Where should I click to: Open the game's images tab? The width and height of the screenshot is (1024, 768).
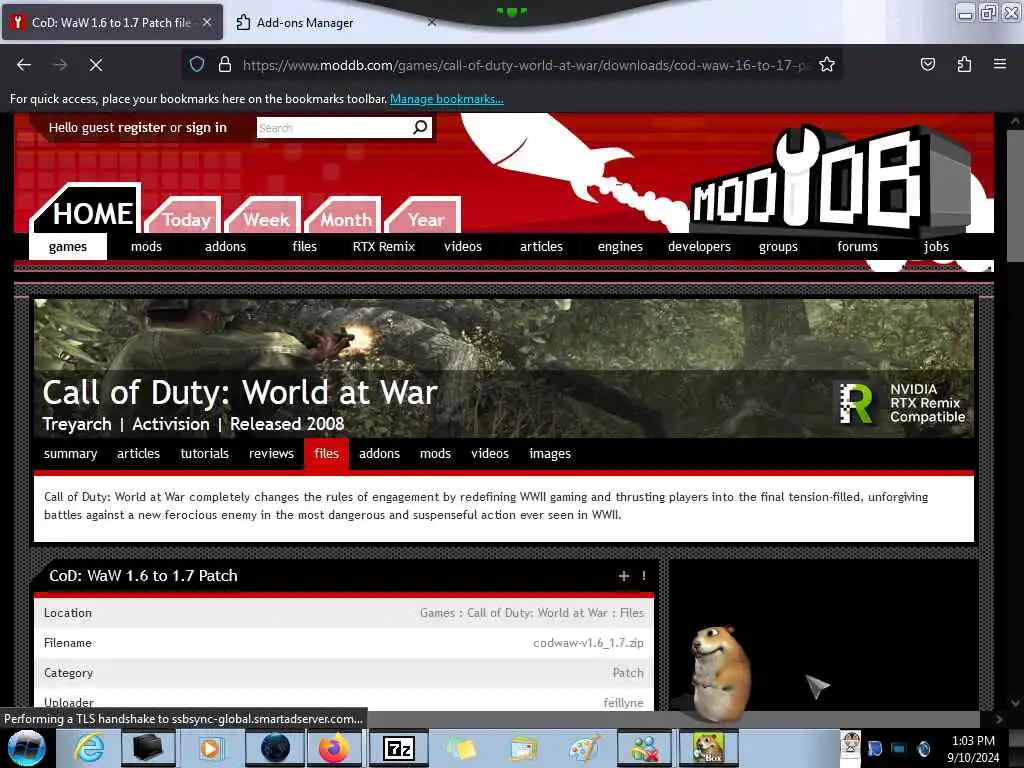pos(550,454)
